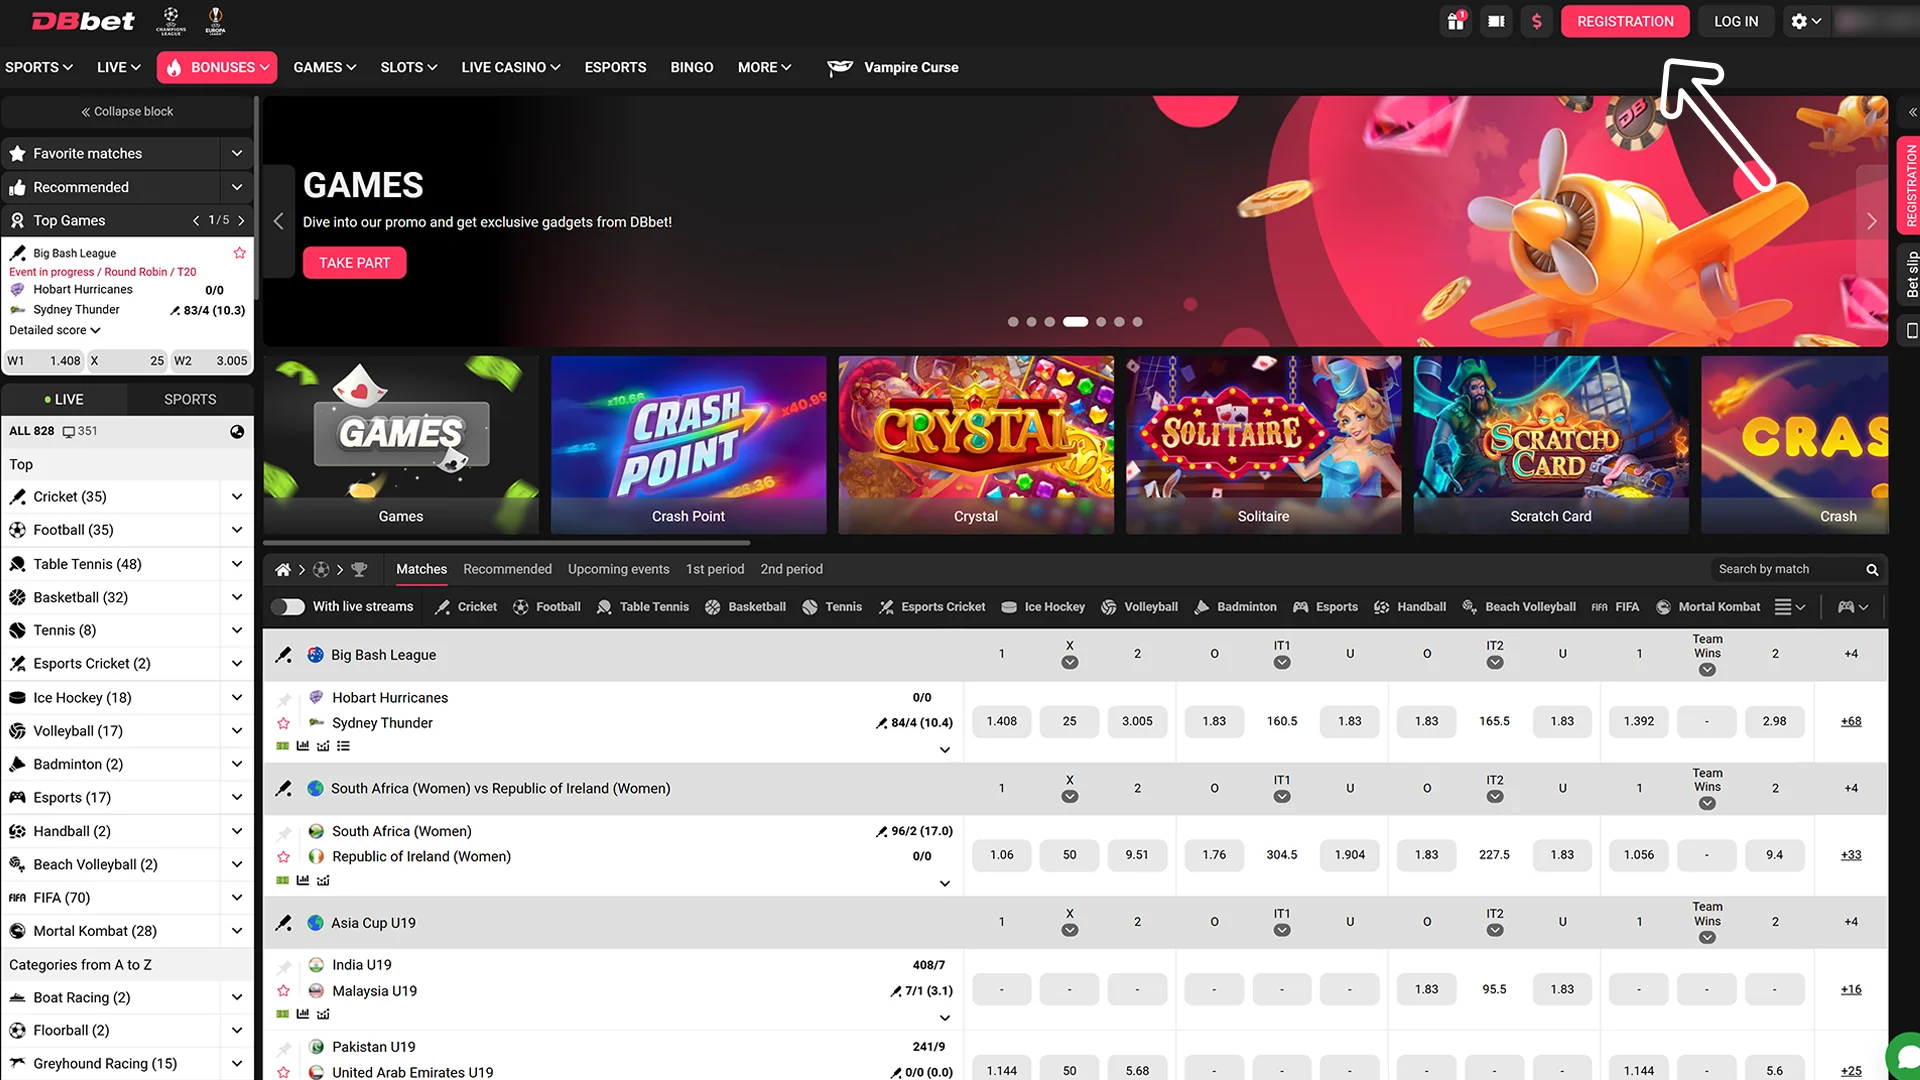1920x1080 pixels.
Task: Switch to the Recommended tab
Action: (x=507, y=569)
